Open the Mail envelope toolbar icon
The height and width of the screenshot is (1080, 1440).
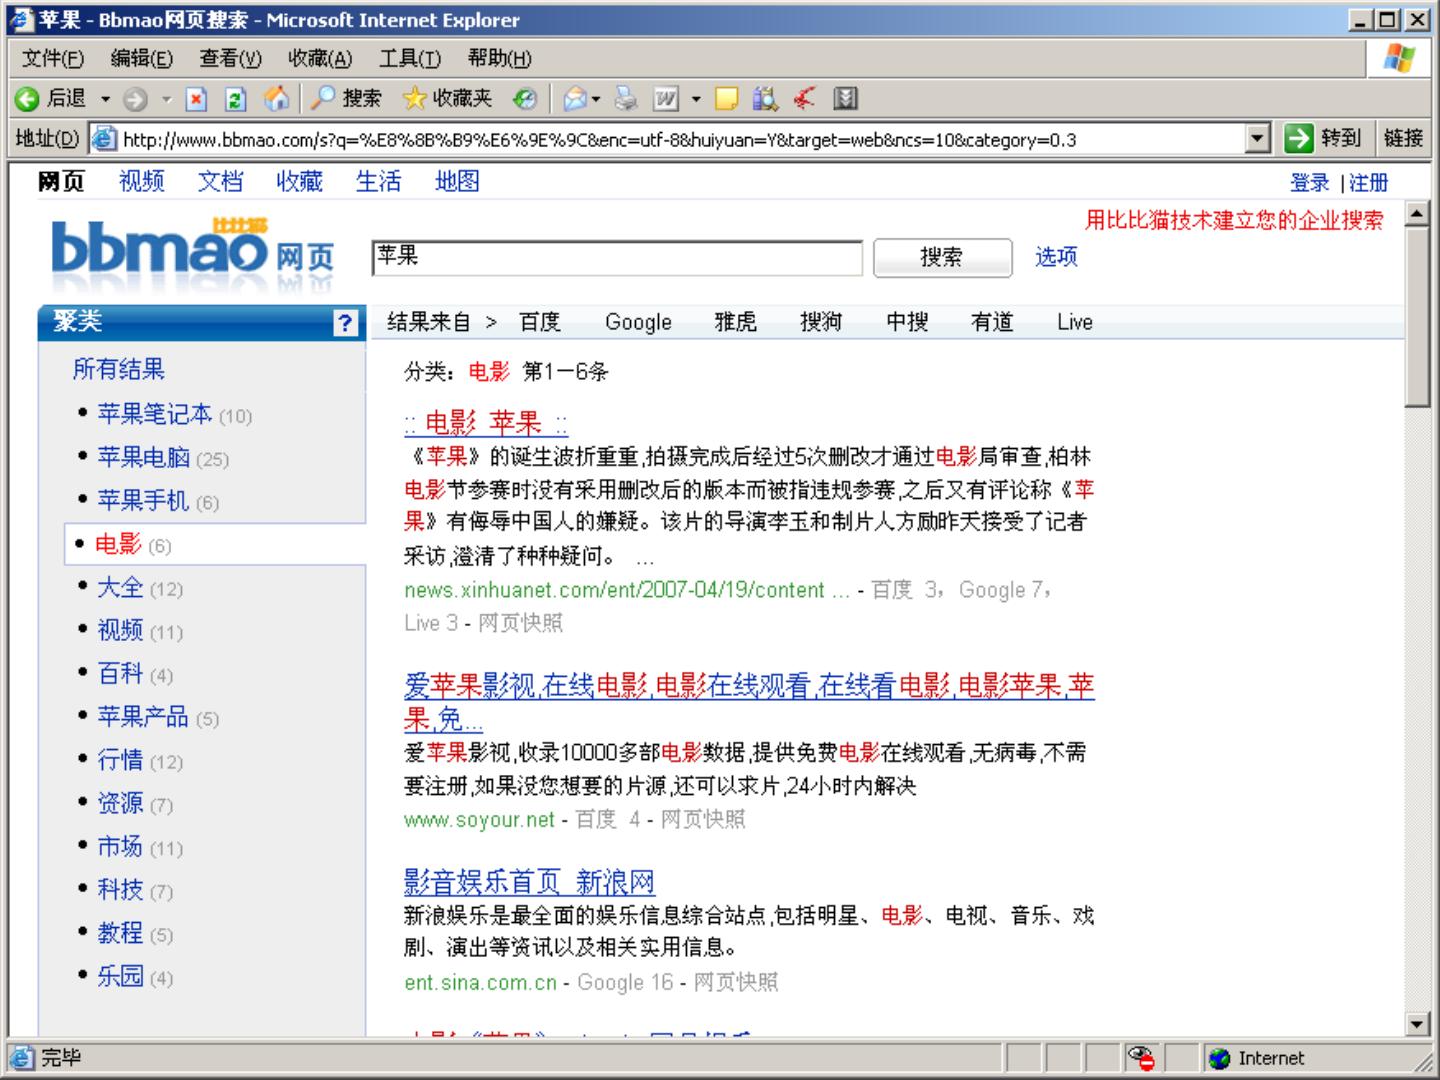point(574,98)
